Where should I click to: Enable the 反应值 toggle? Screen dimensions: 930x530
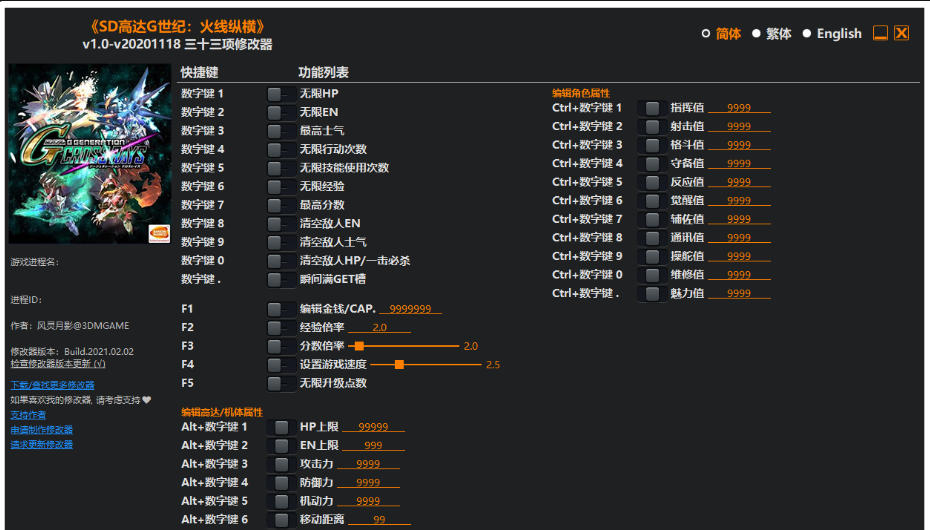tap(651, 182)
